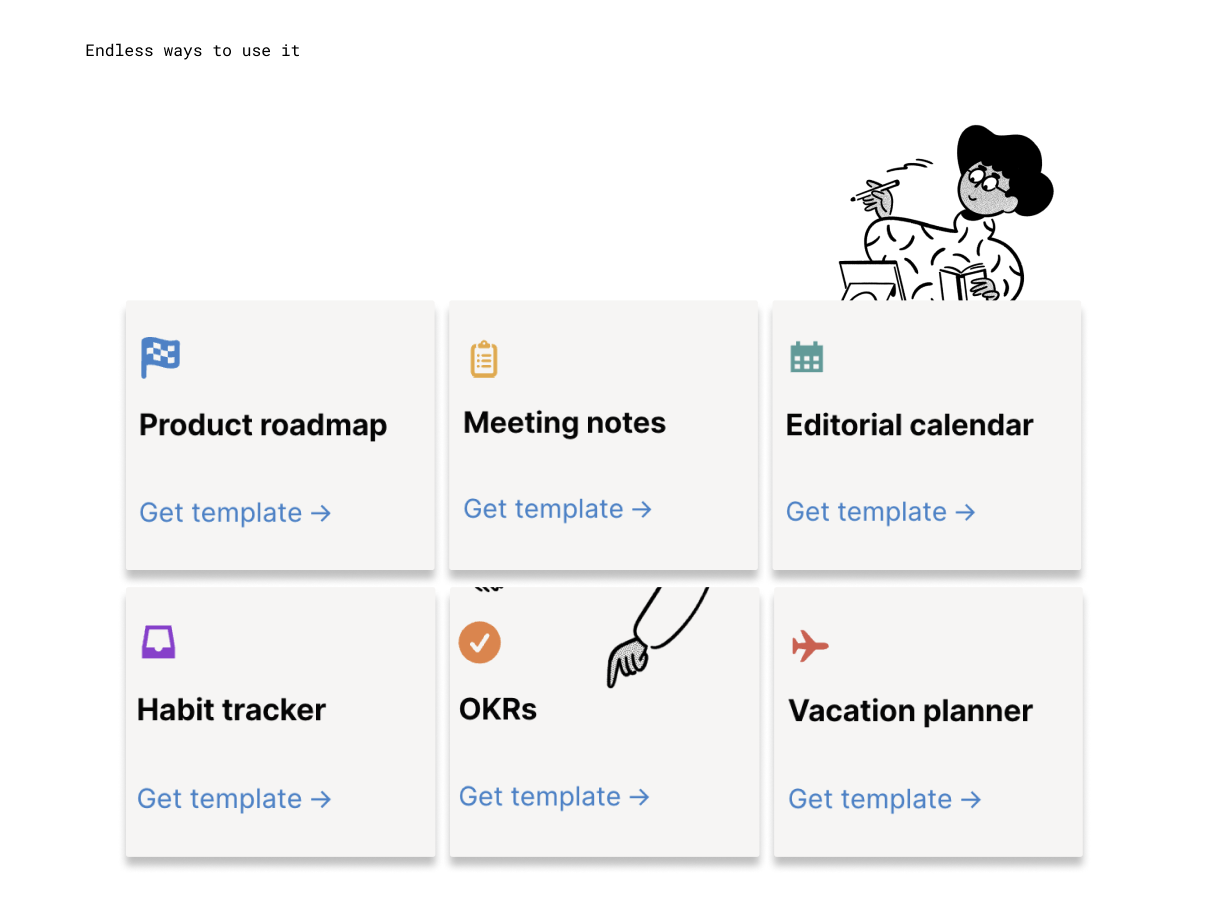Screen dimensions: 1224x906
Task: Get the Product roadmap template
Action: tap(235, 513)
